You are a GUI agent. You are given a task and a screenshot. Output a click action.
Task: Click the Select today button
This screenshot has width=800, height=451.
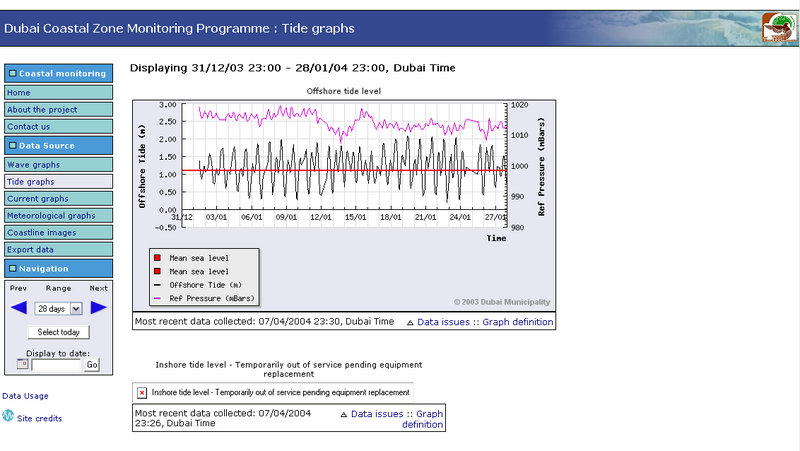[x=58, y=332]
